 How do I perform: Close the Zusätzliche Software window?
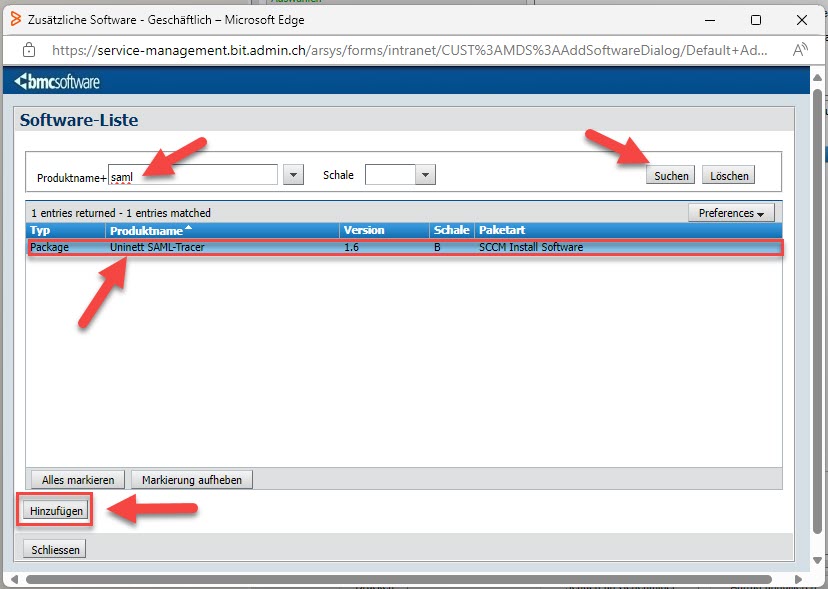[x=802, y=20]
